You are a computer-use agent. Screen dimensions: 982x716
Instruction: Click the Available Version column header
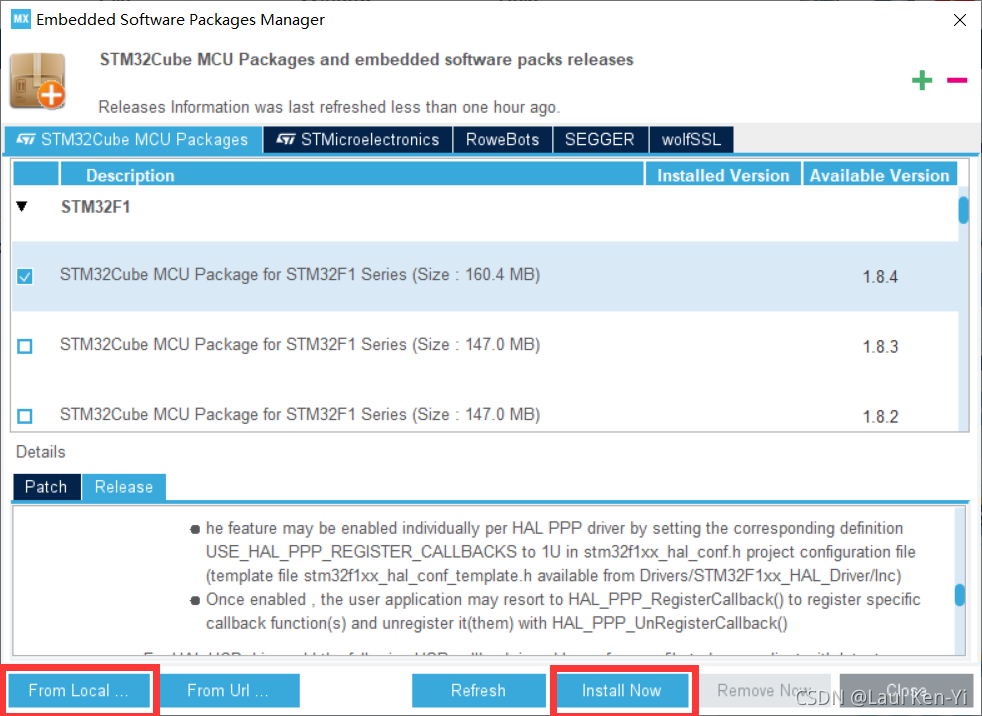pyautogui.click(x=880, y=175)
